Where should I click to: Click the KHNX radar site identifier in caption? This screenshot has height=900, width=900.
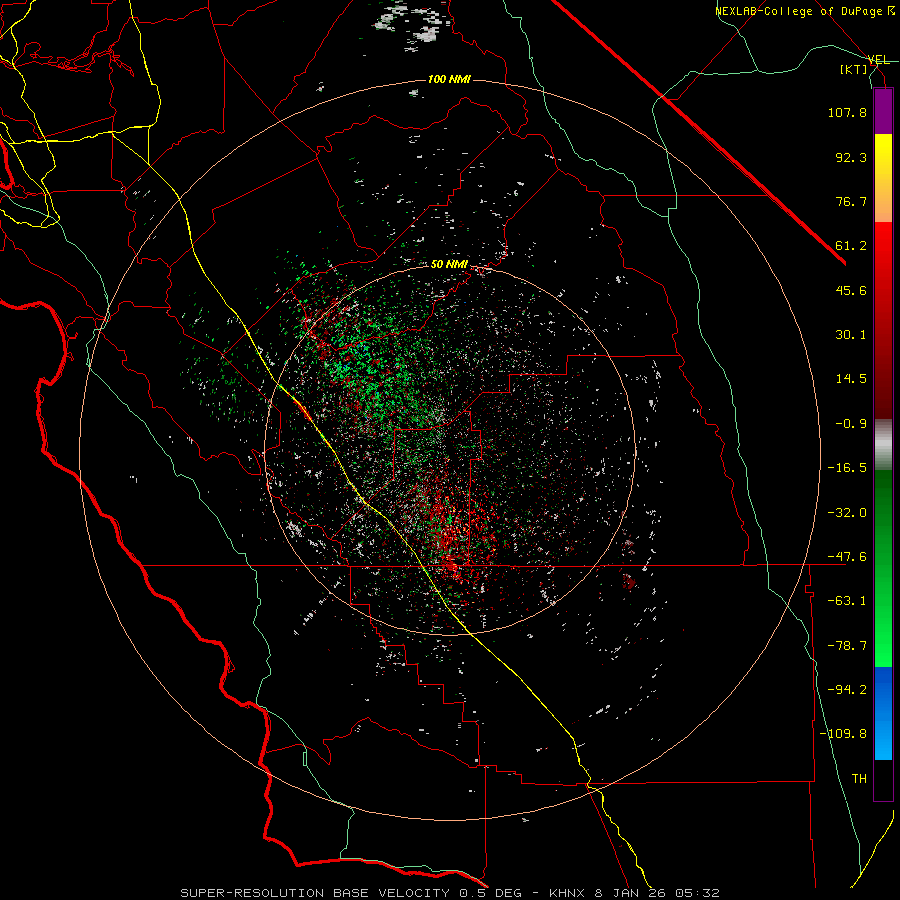[565, 893]
